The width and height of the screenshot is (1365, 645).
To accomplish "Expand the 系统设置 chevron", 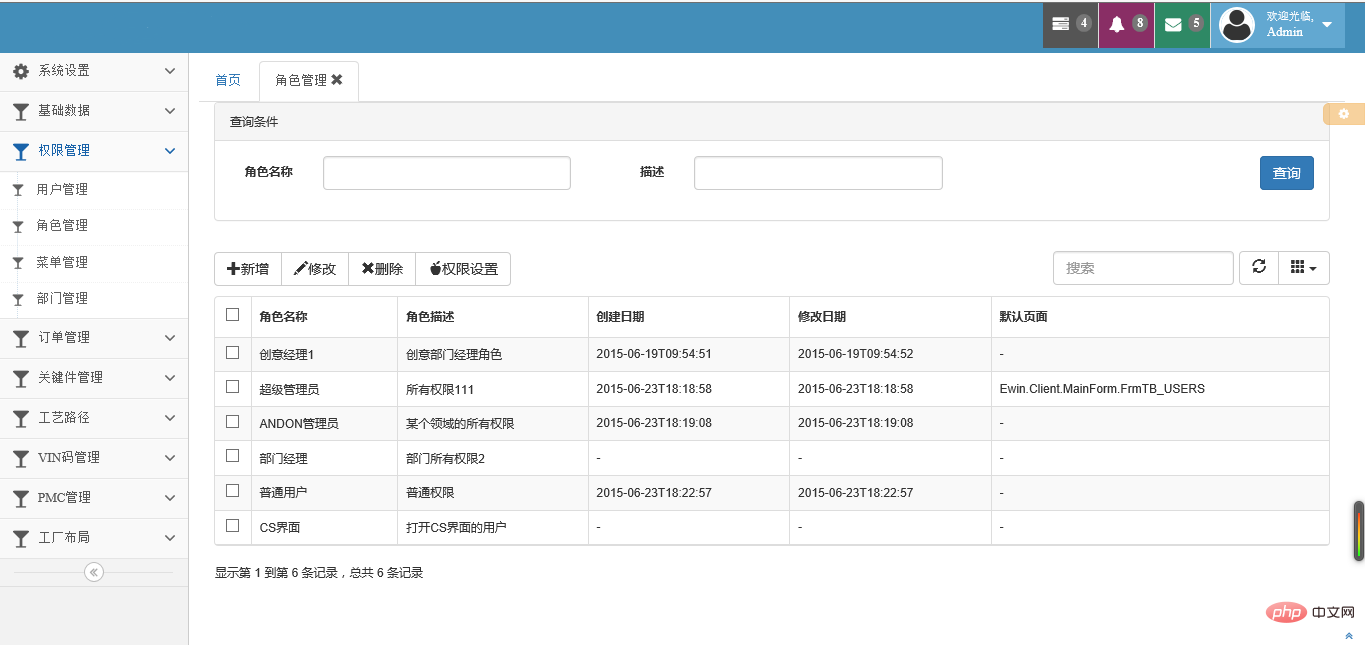I will tap(170, 71).
